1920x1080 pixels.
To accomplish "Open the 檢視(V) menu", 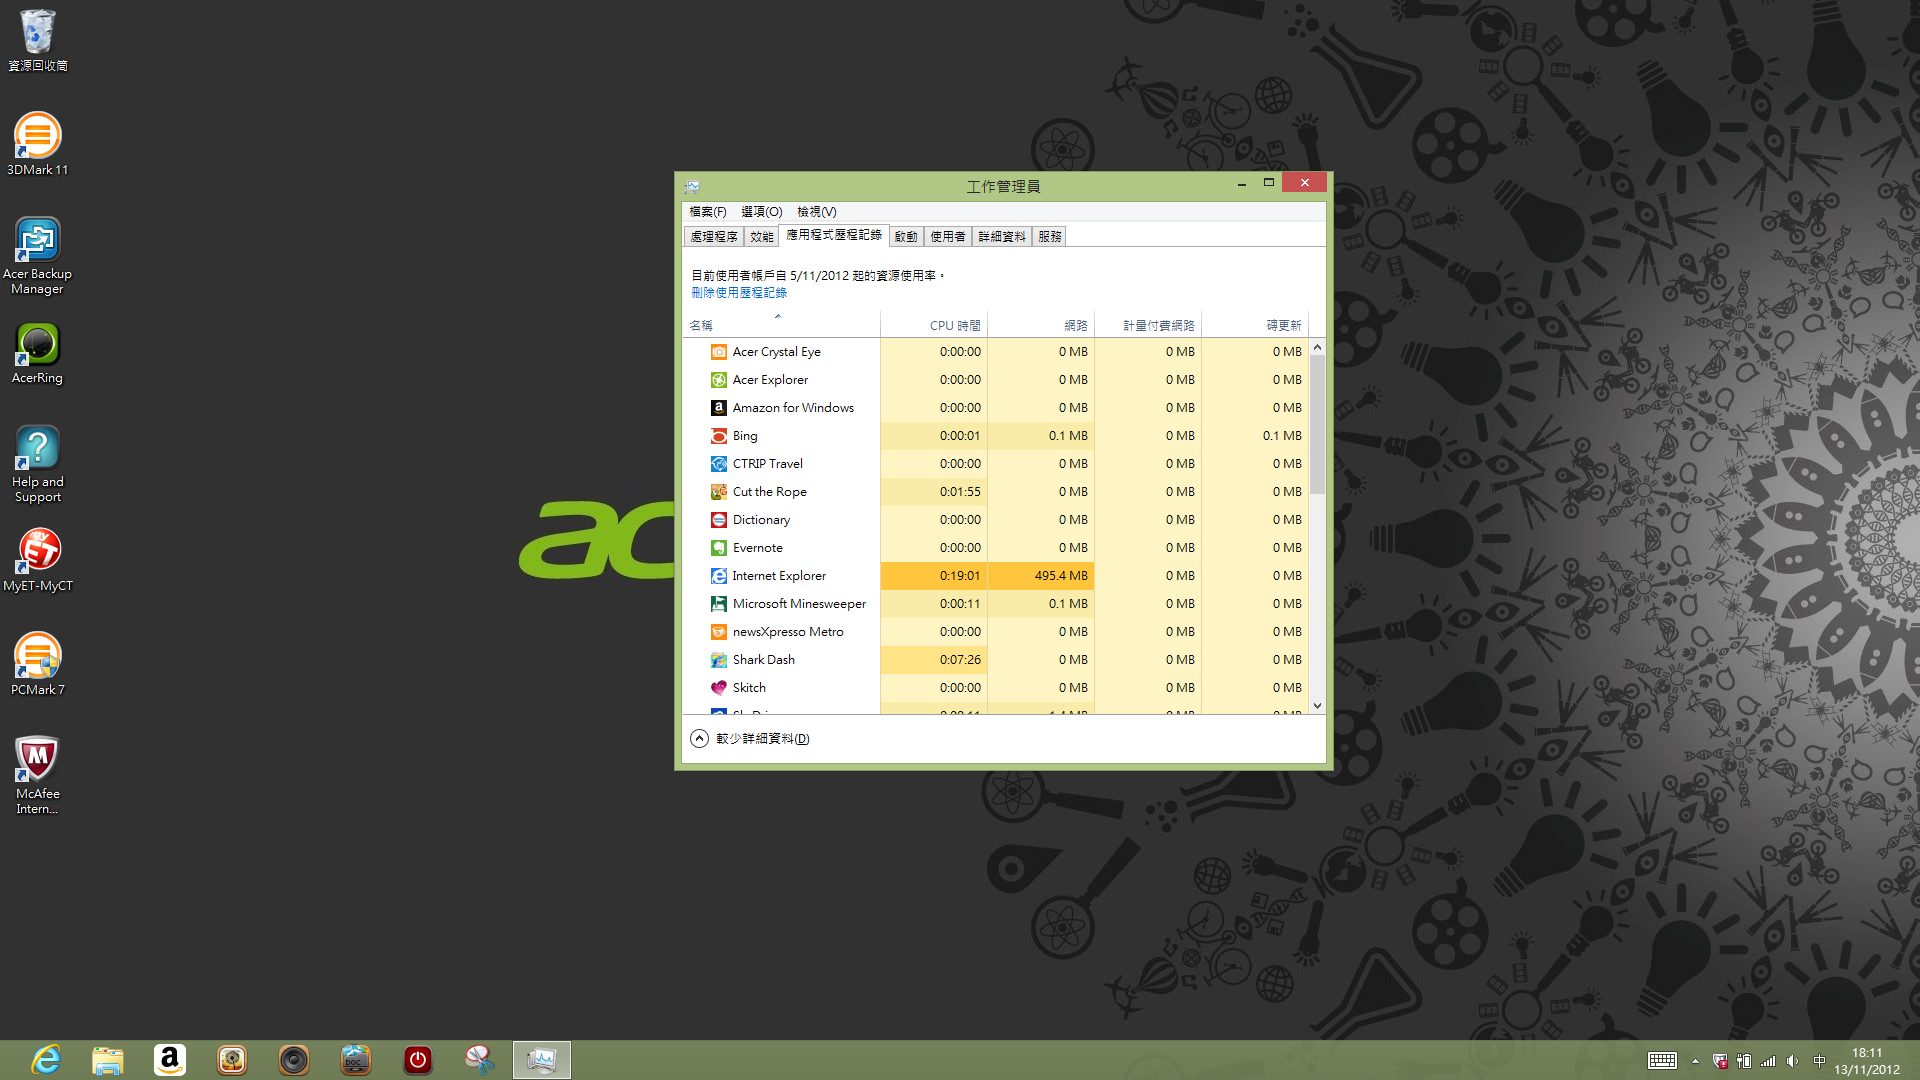I will click(x=816, y=212).
